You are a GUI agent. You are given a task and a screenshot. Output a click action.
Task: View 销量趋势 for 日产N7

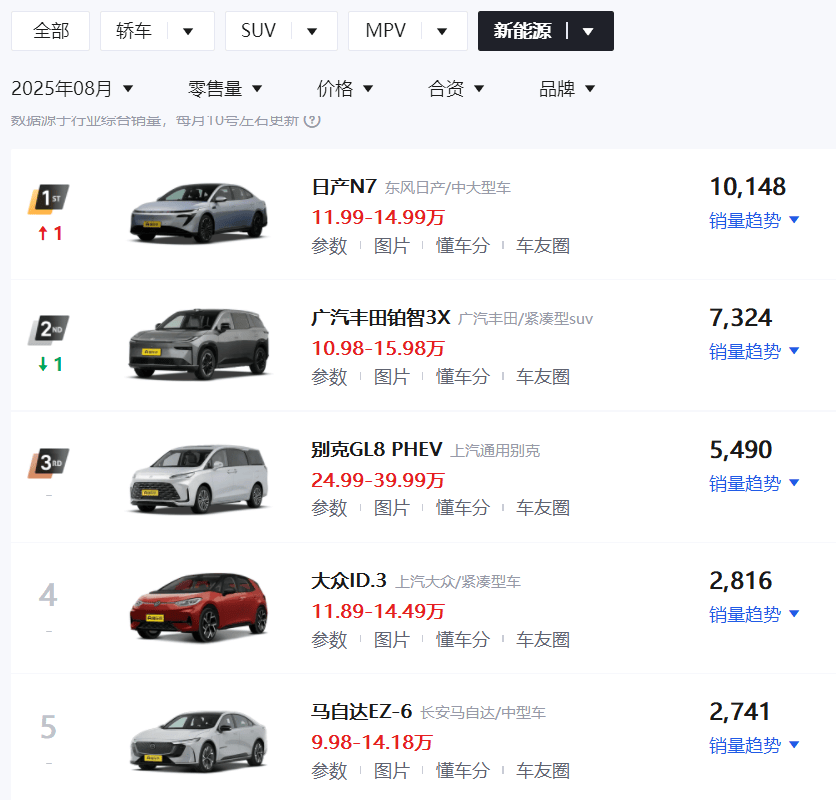754,220
